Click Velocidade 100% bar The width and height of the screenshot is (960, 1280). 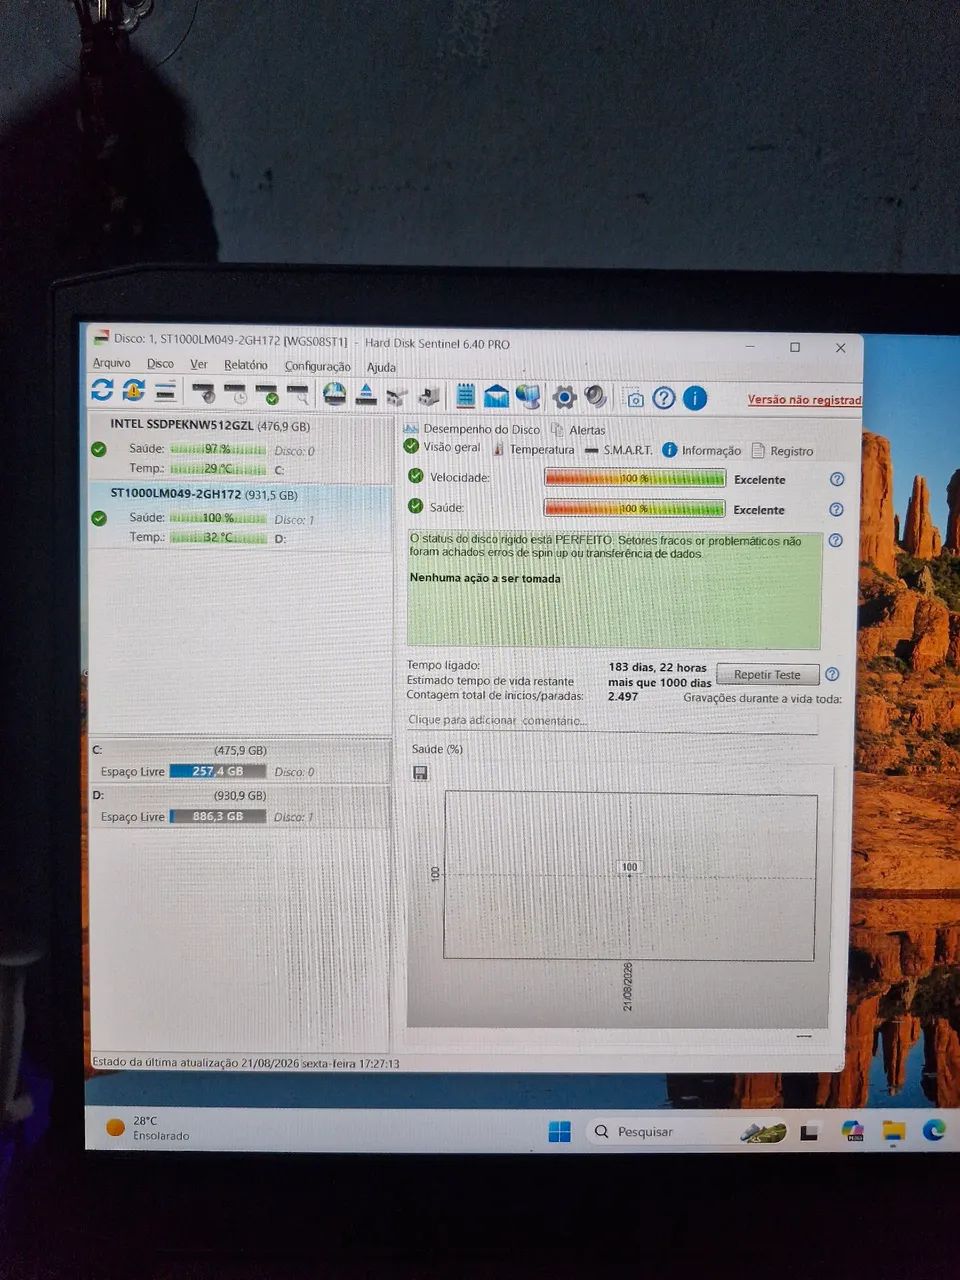pos(634,479)
